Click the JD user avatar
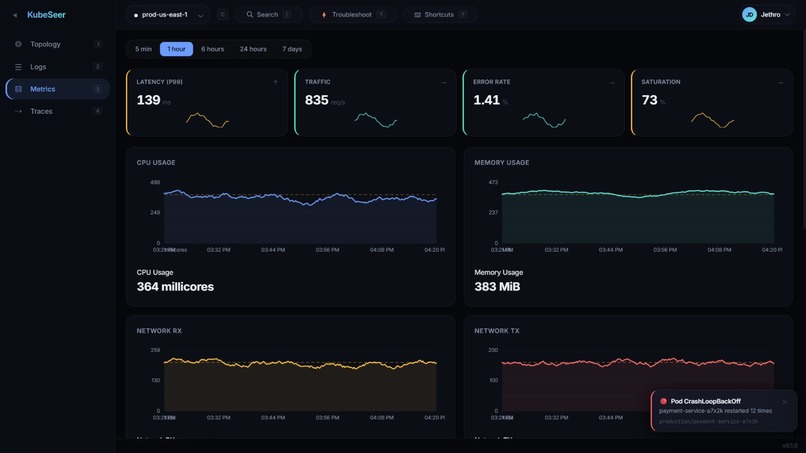806x453 pixels. coord(749,15)
